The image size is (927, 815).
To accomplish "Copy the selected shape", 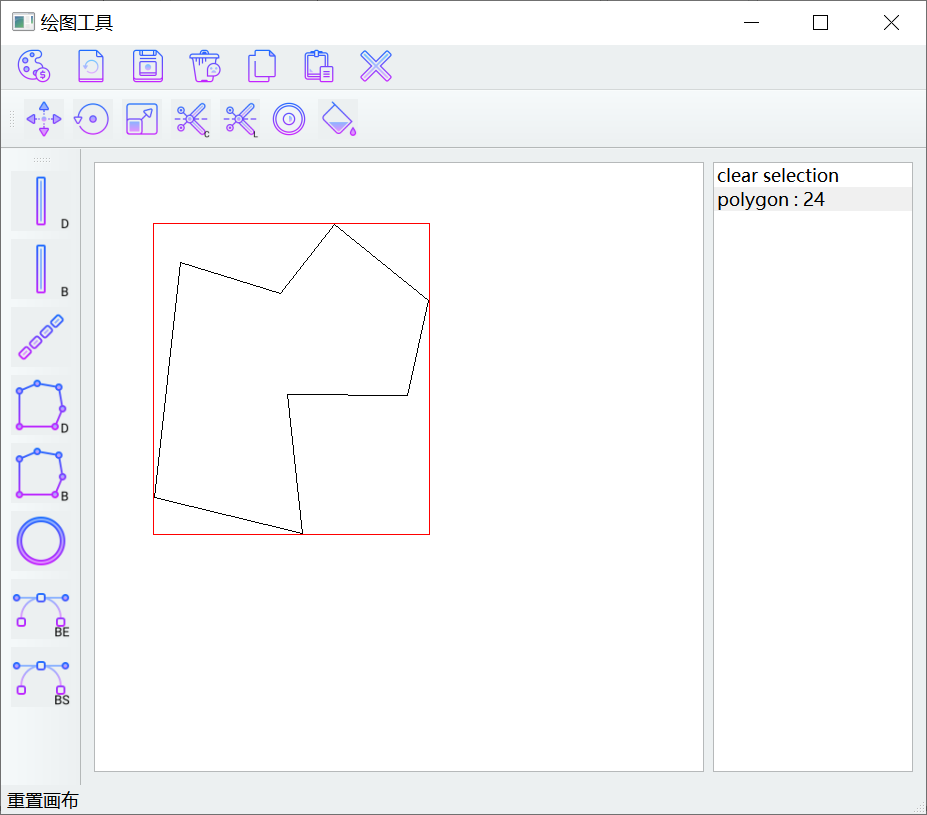I will [262, 66].
